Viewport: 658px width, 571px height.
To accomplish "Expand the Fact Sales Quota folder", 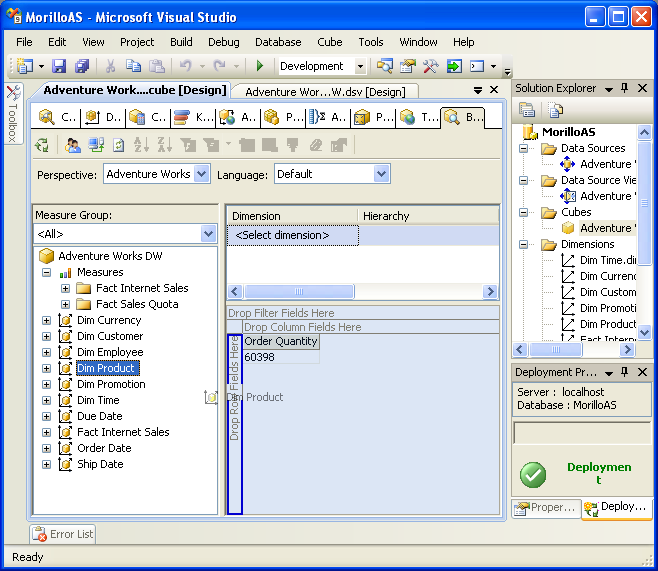I will tap(65, 304).
